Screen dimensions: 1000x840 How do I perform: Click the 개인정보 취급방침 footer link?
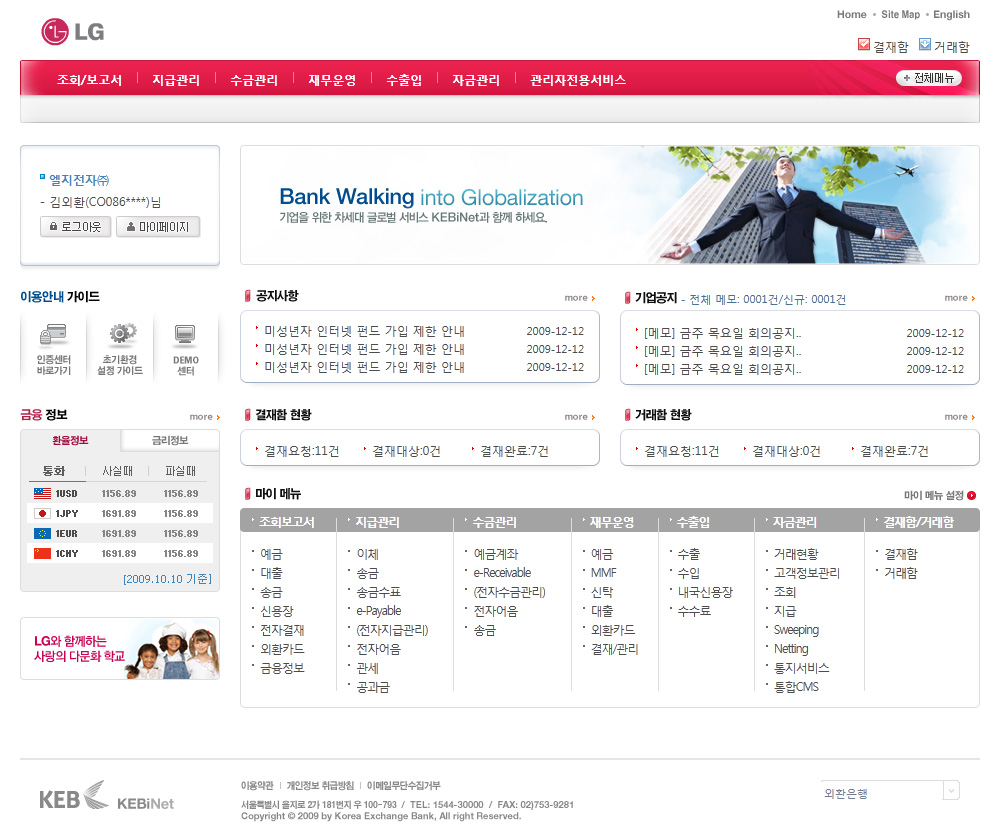pyautogui.click(x=320, y=785)
